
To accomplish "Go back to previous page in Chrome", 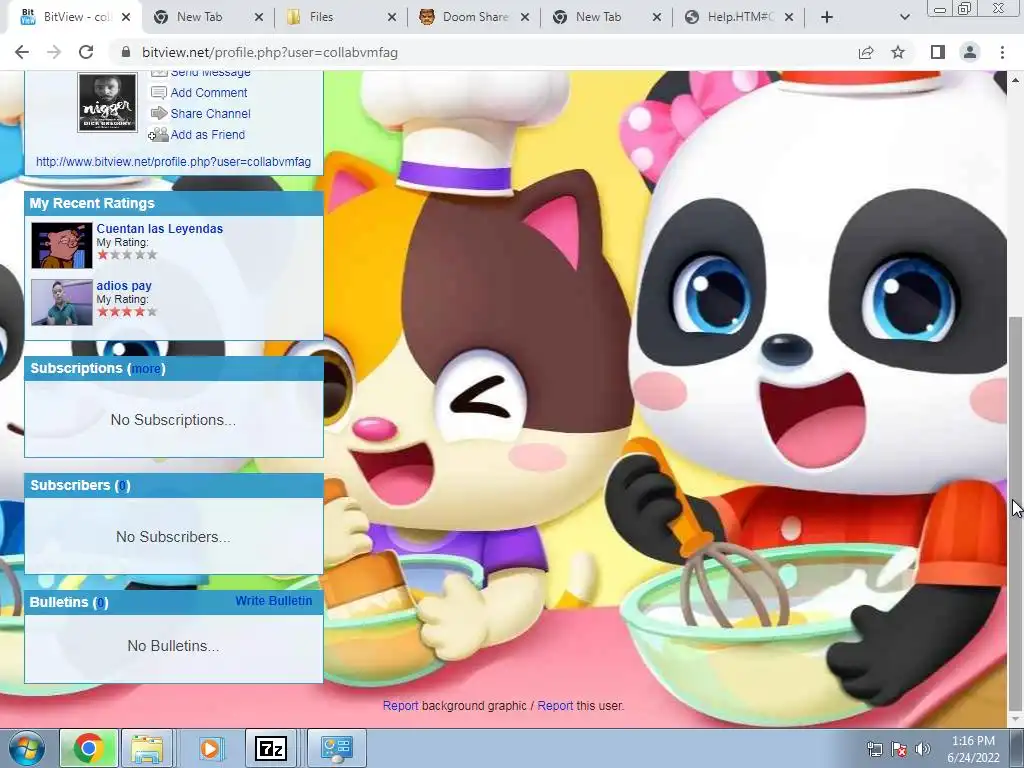I will (x=22, y=52).
